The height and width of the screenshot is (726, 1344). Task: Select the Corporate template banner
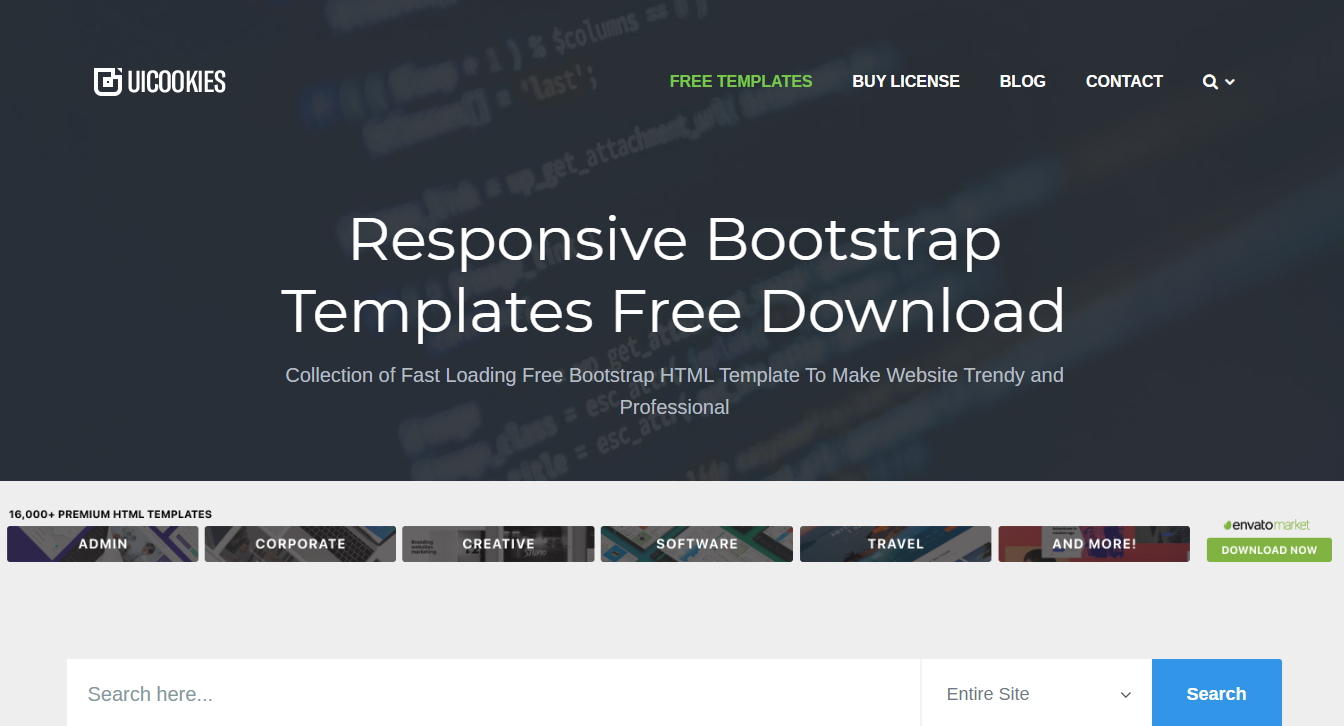click(300, 544)
